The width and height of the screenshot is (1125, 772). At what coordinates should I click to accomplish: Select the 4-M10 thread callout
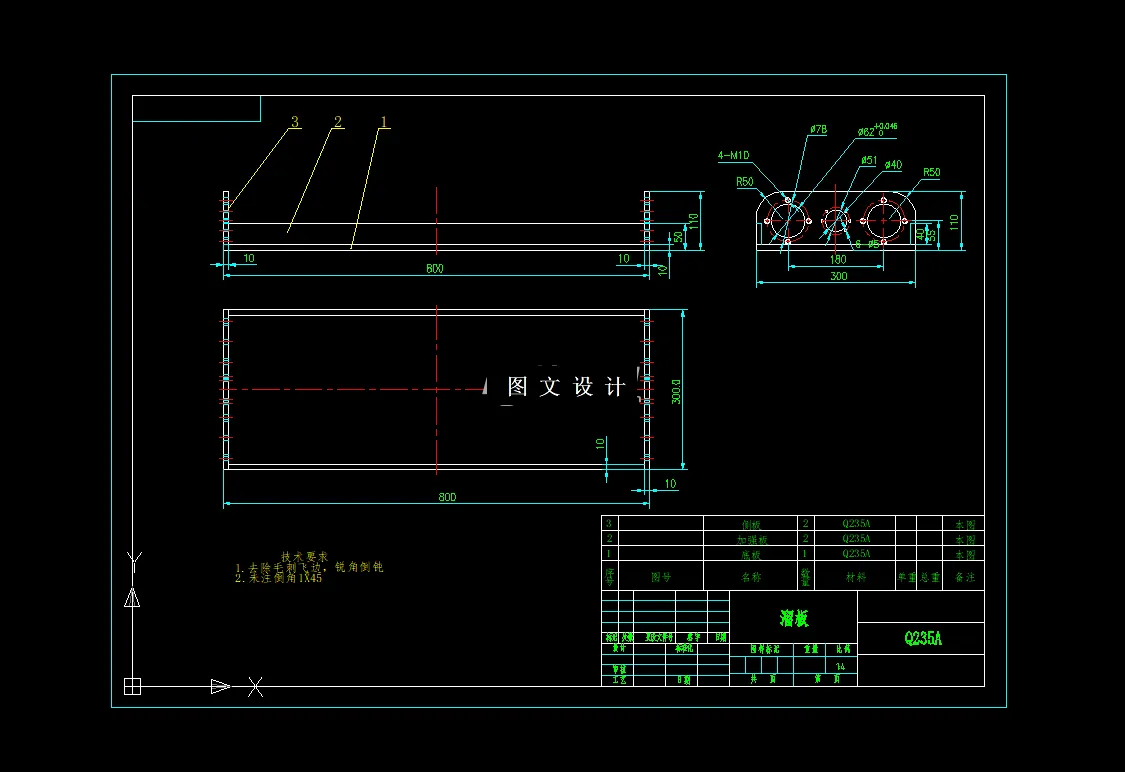click(735, 155)
